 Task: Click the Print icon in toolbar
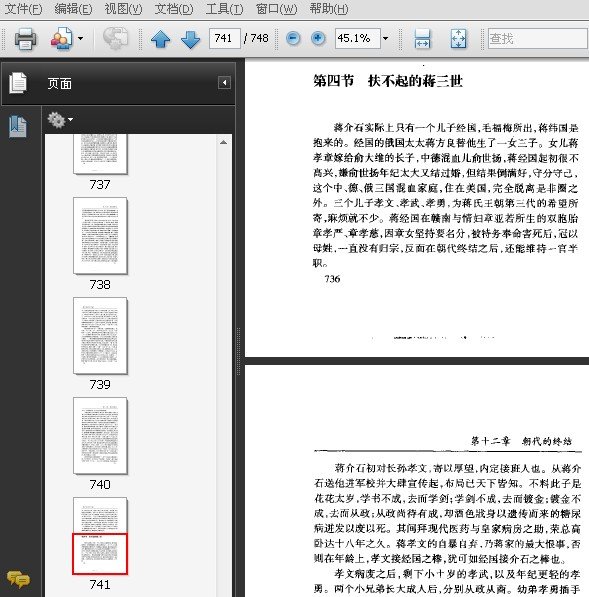(25, 38)
